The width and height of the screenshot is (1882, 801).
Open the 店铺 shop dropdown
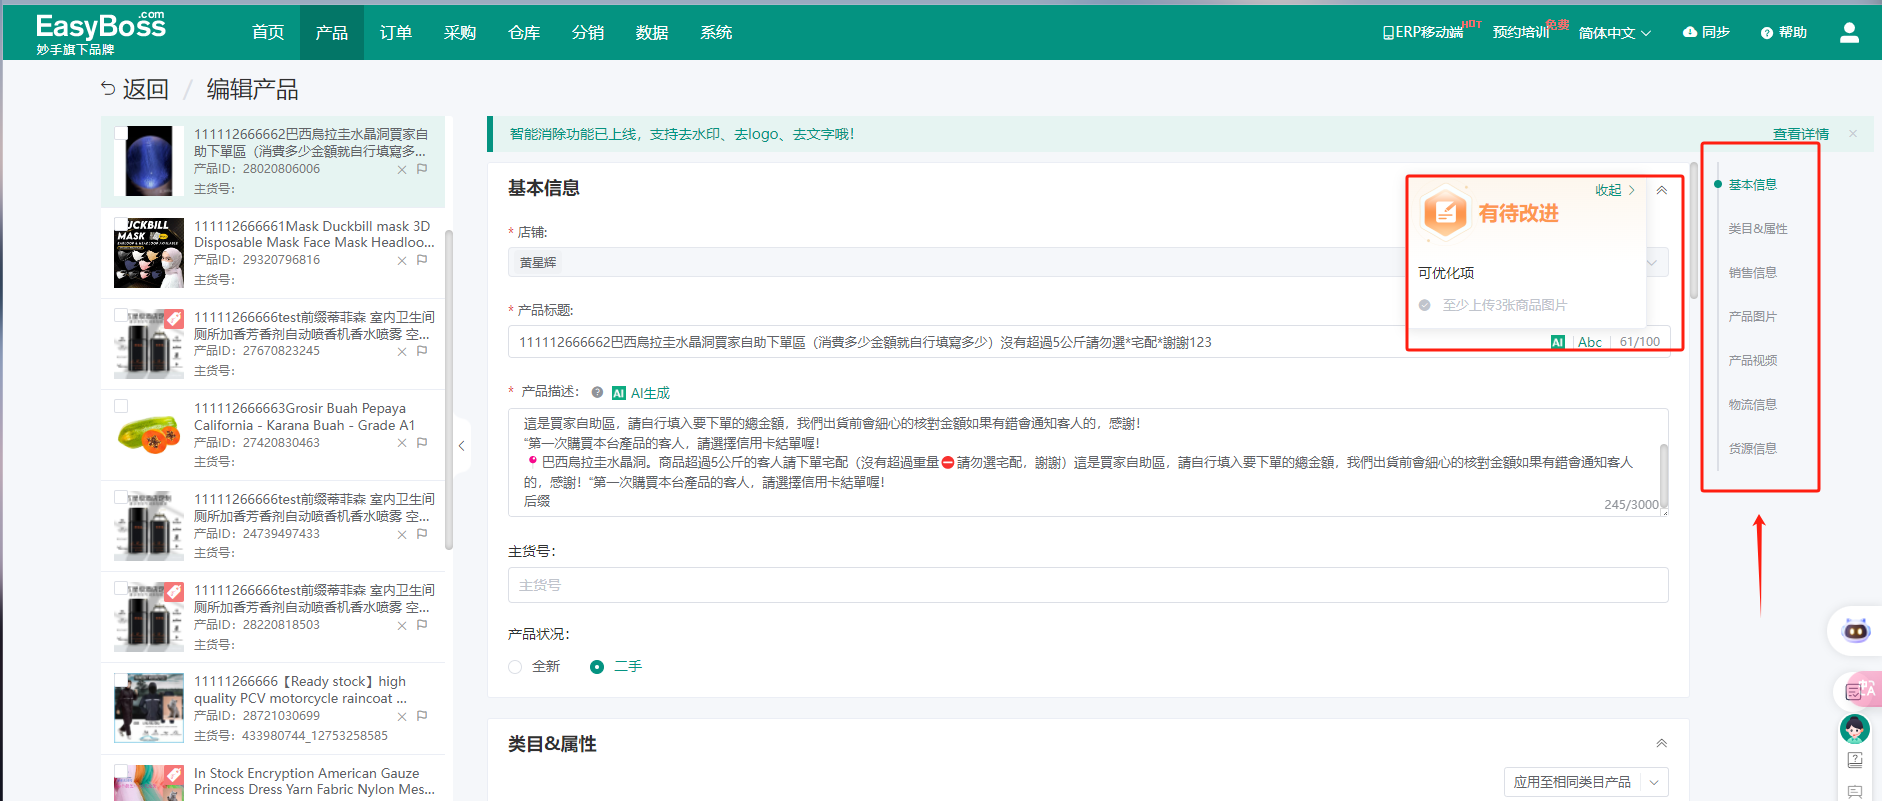point(1088,262)
